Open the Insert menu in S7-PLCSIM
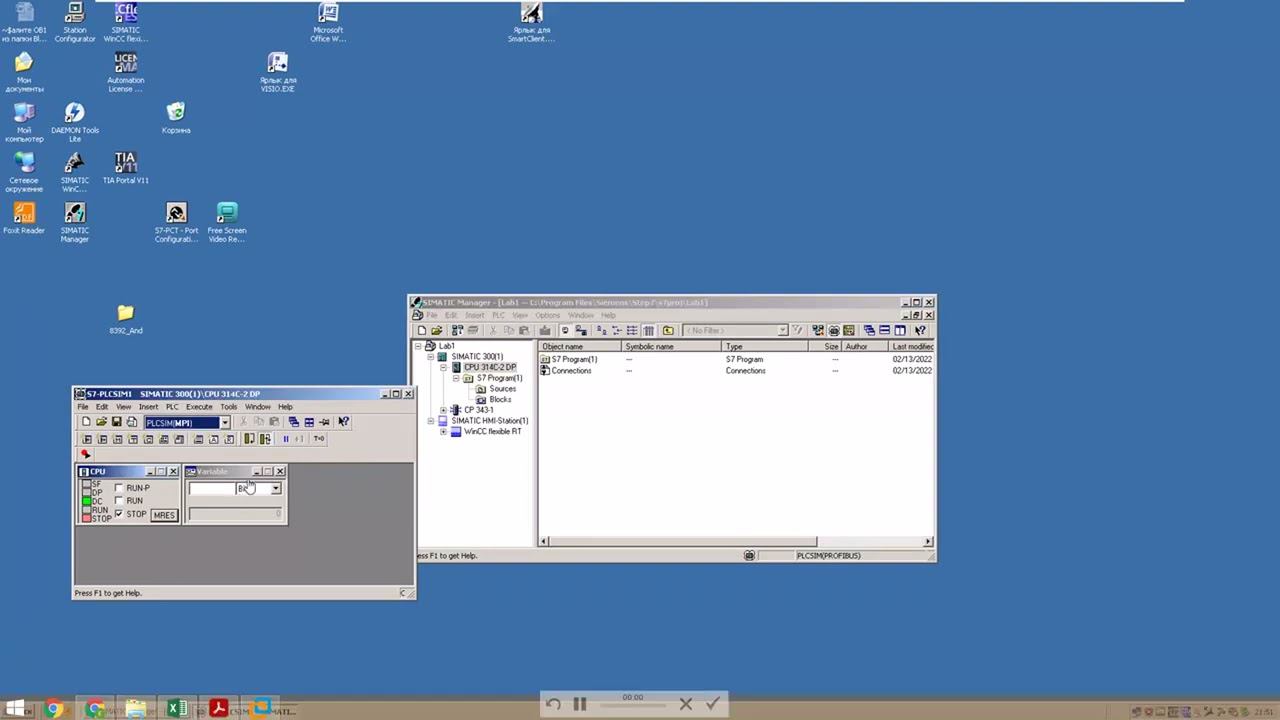1280x720 pixels. (x=148, y=407)
